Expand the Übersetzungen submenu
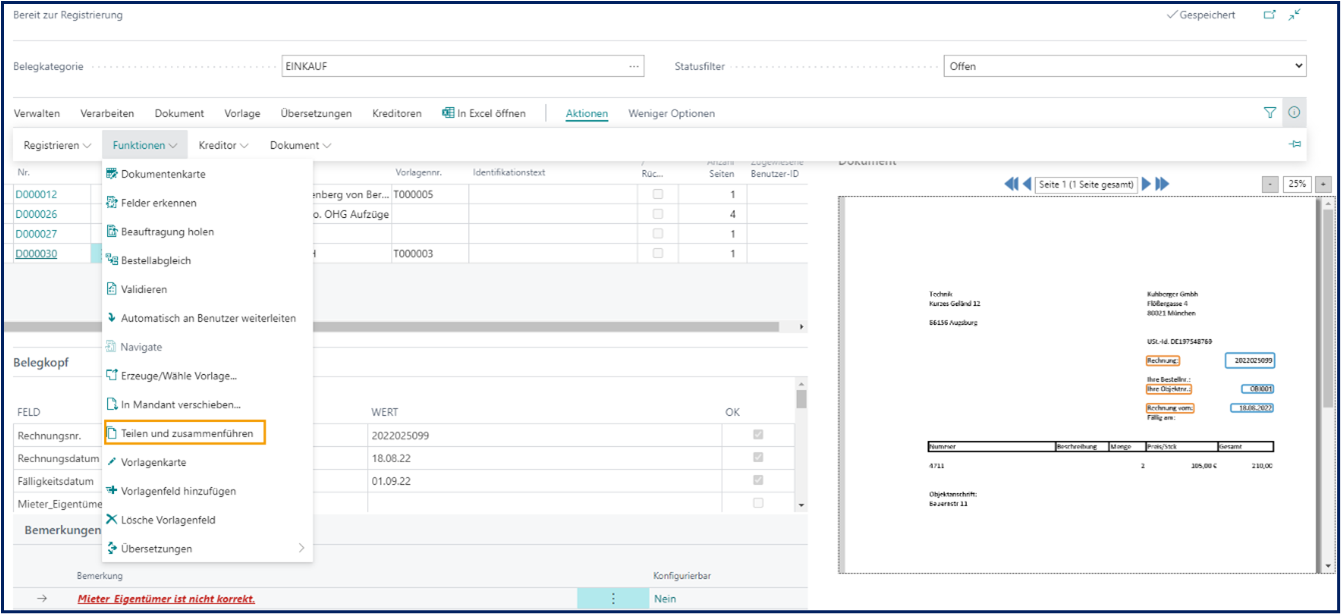Screen dimensions: 1341x614 (207, 548)
